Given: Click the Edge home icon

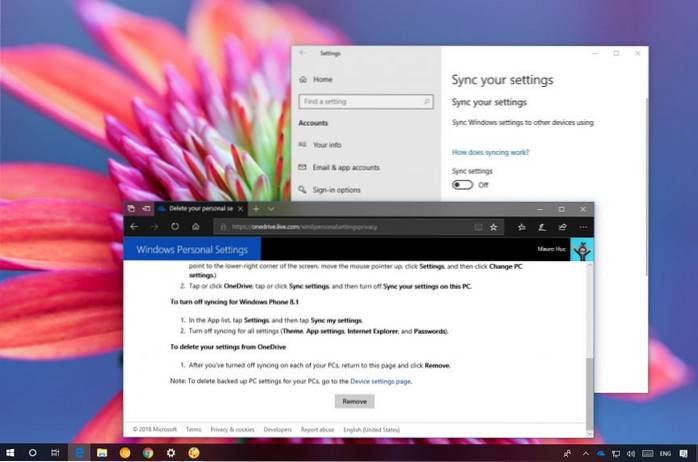Looking at the screenshot, I should (195, 227).
